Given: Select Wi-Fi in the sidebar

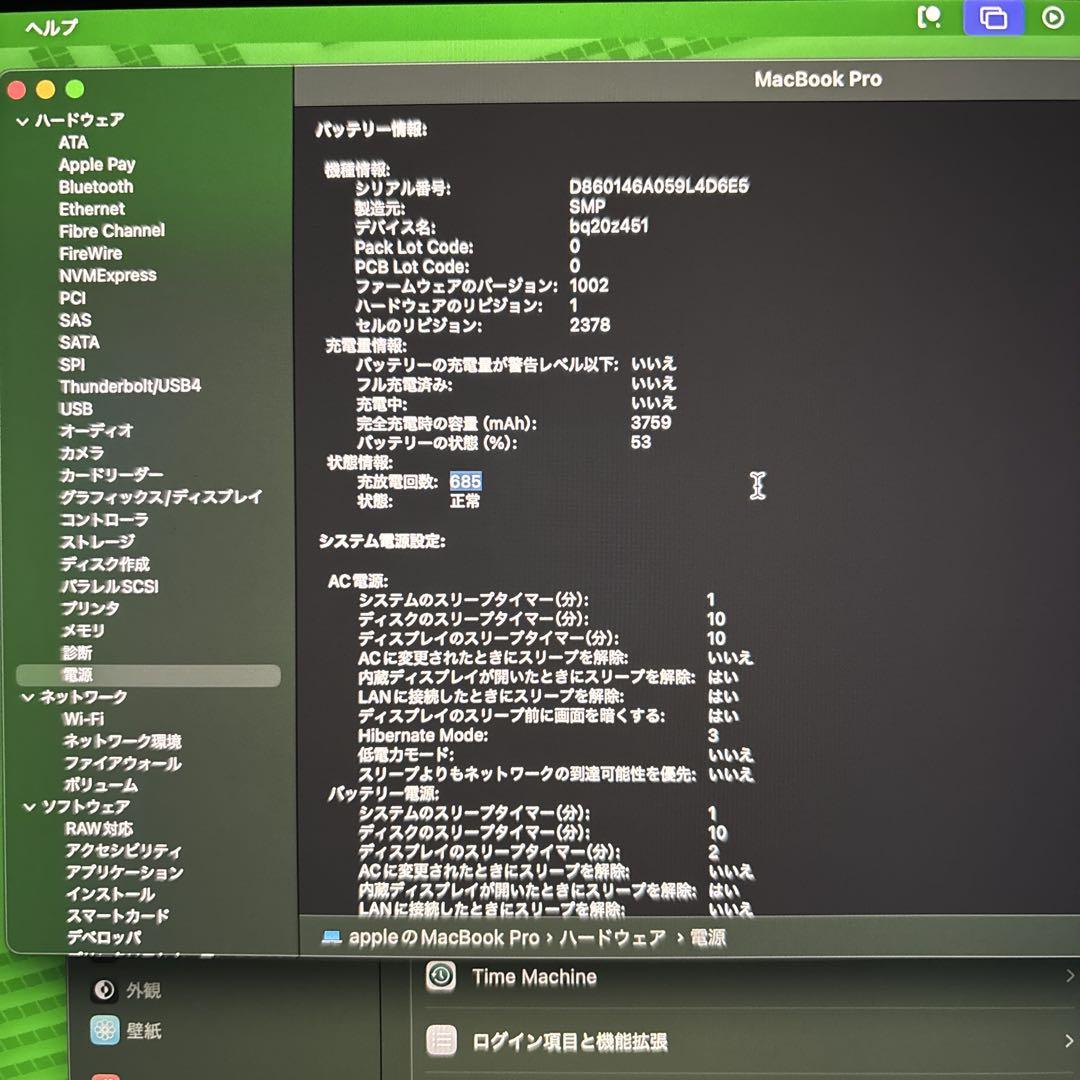Looking at the screenshot, I should click(83, 719).
